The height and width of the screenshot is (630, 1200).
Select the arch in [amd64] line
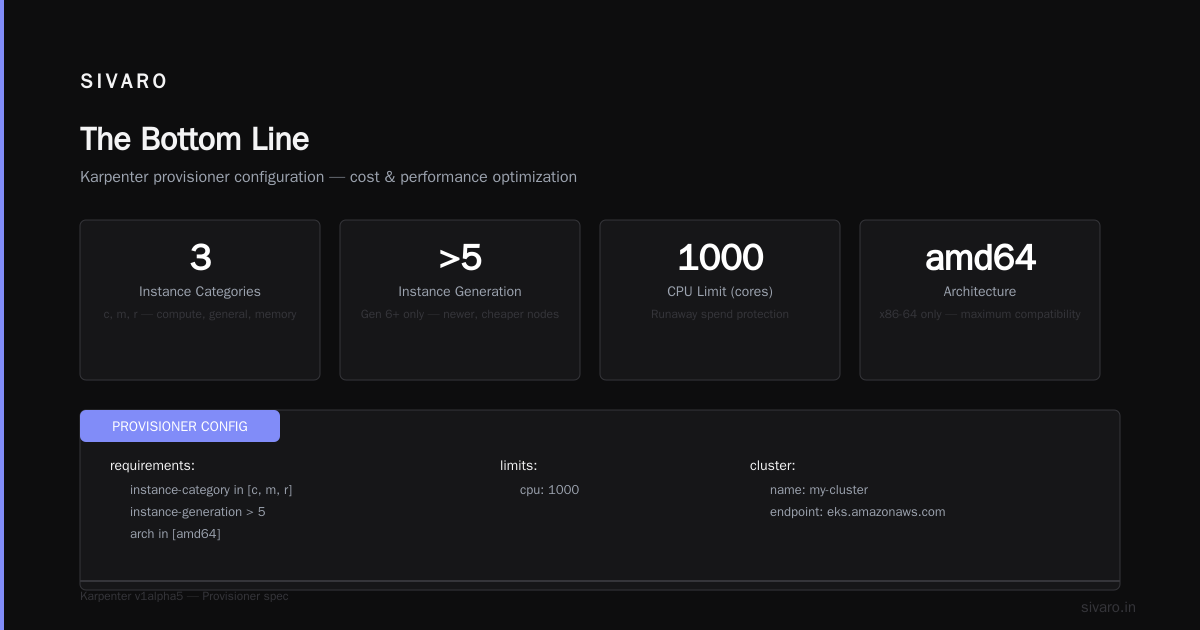pyautogui.click(x=175, y=534)
